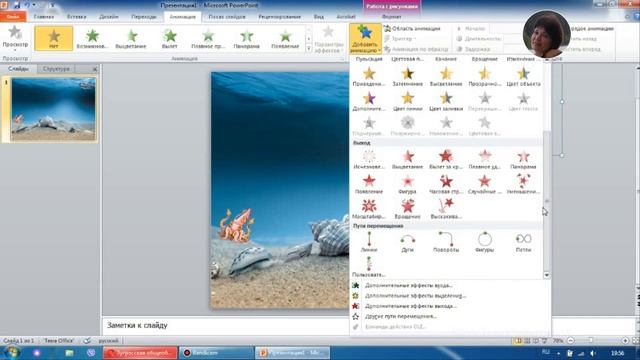Open the 'Формат' contextual tab

click(391, 17)
